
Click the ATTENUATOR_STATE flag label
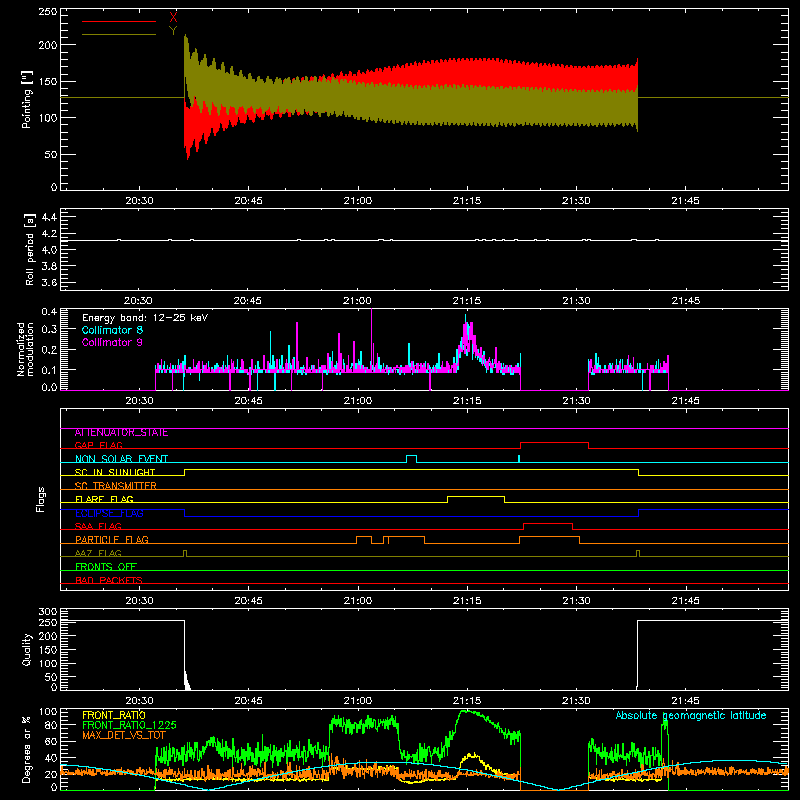tap(121, 433)
